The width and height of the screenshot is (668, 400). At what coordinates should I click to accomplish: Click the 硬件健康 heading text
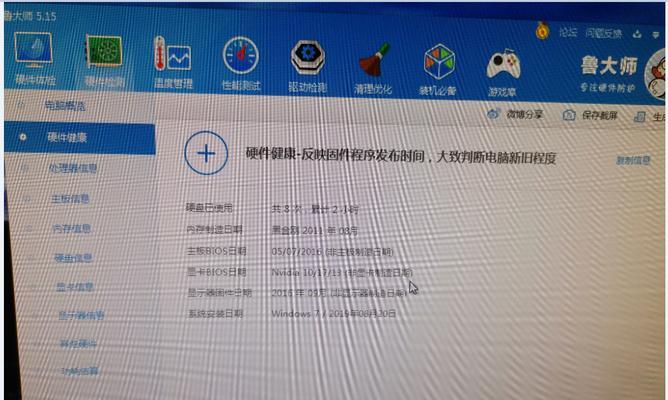click(x=400, y=155)
